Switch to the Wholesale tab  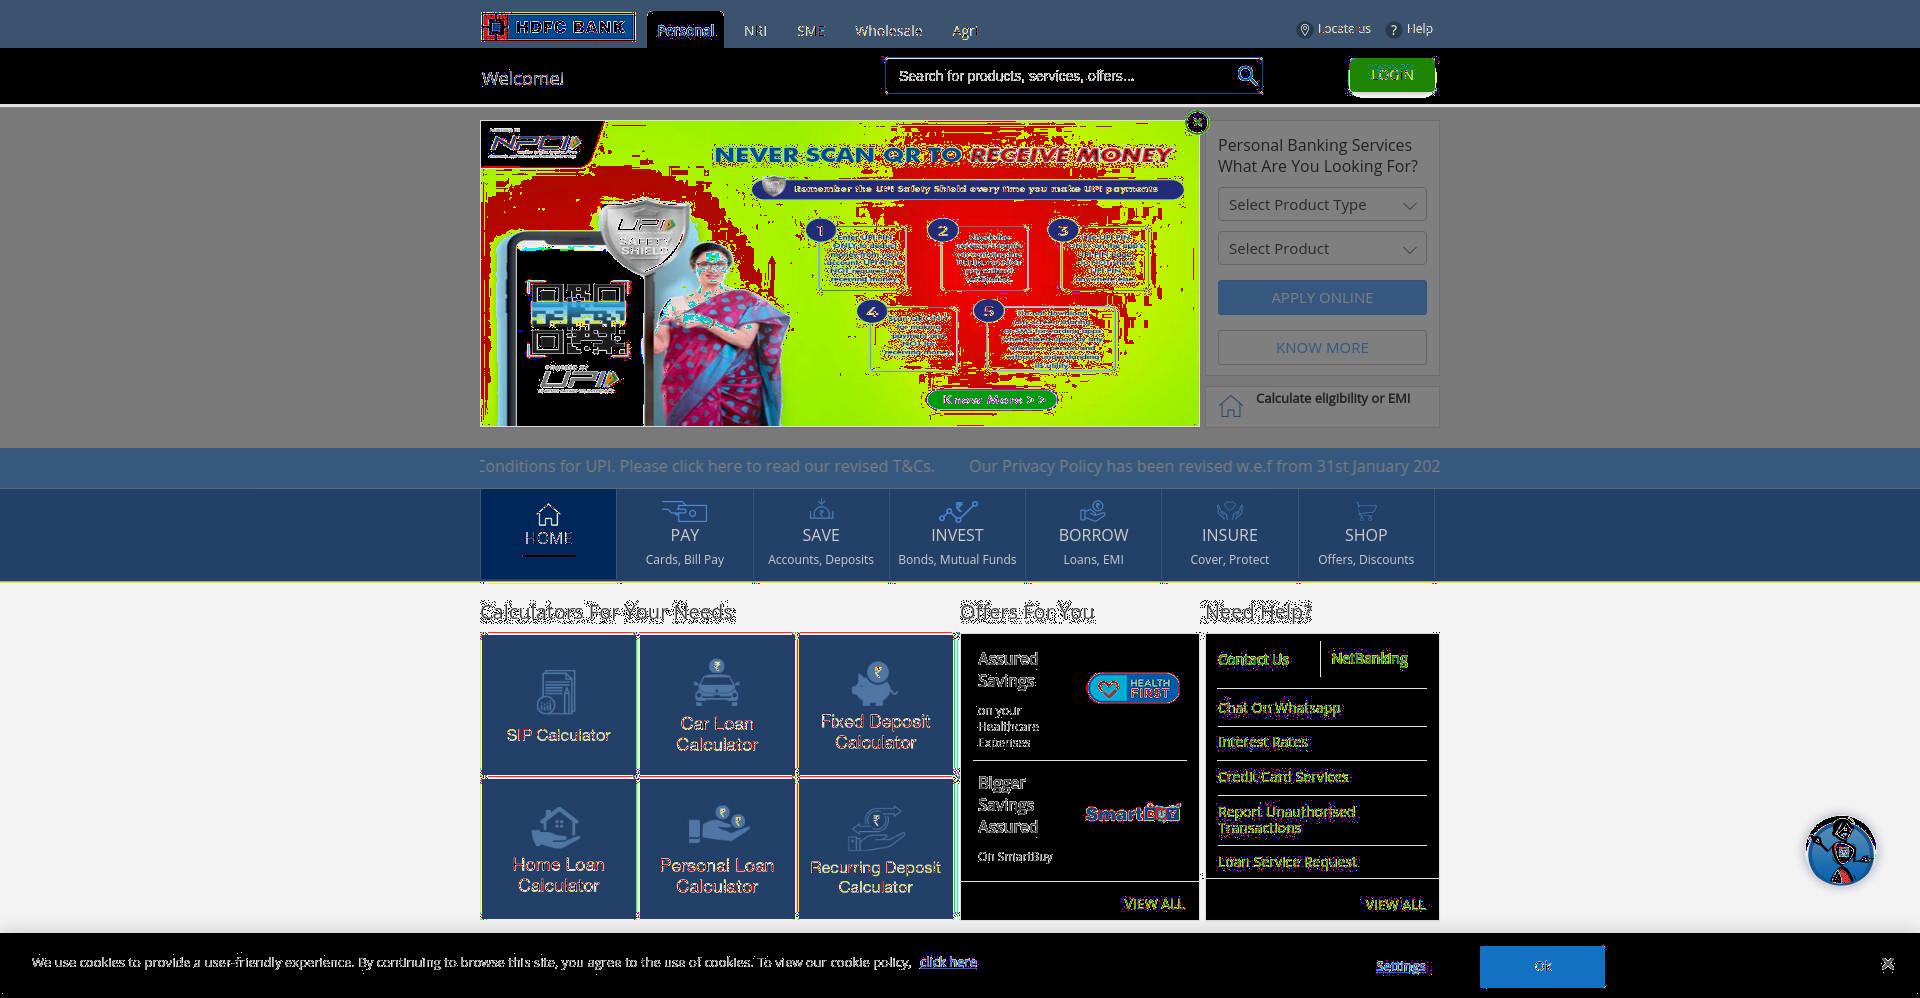(x=888, y=31)
